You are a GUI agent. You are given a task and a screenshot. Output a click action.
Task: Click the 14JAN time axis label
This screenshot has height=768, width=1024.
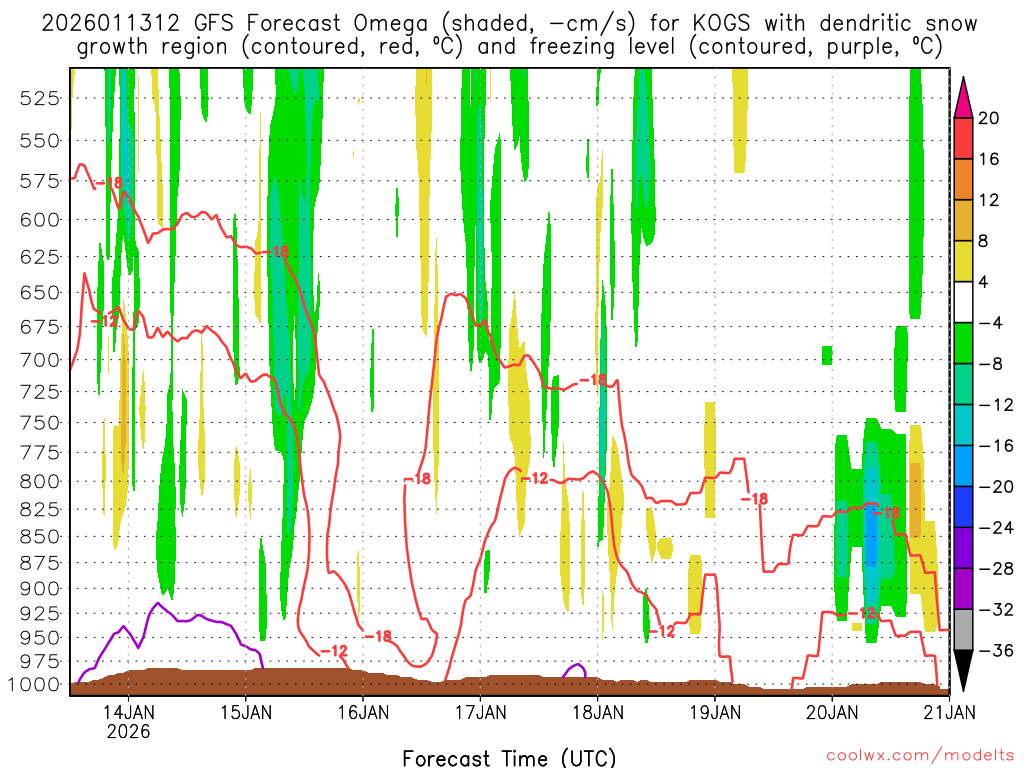tap(128, 712)
